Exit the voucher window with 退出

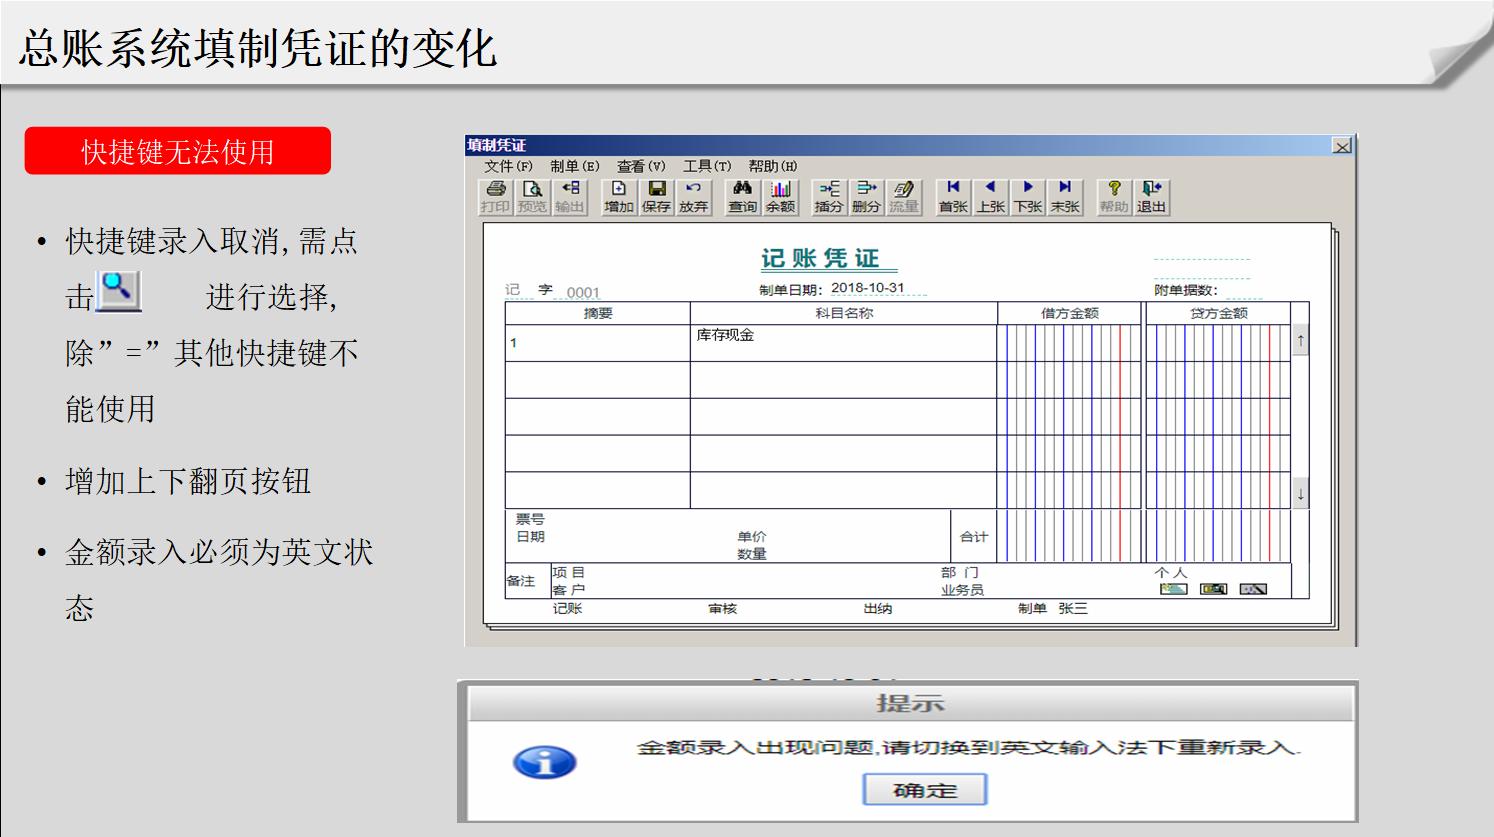click(1151, 196)
